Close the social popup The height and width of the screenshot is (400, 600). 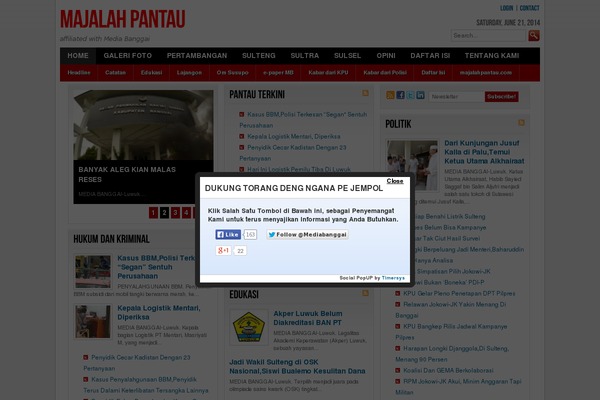coord(395,181)
